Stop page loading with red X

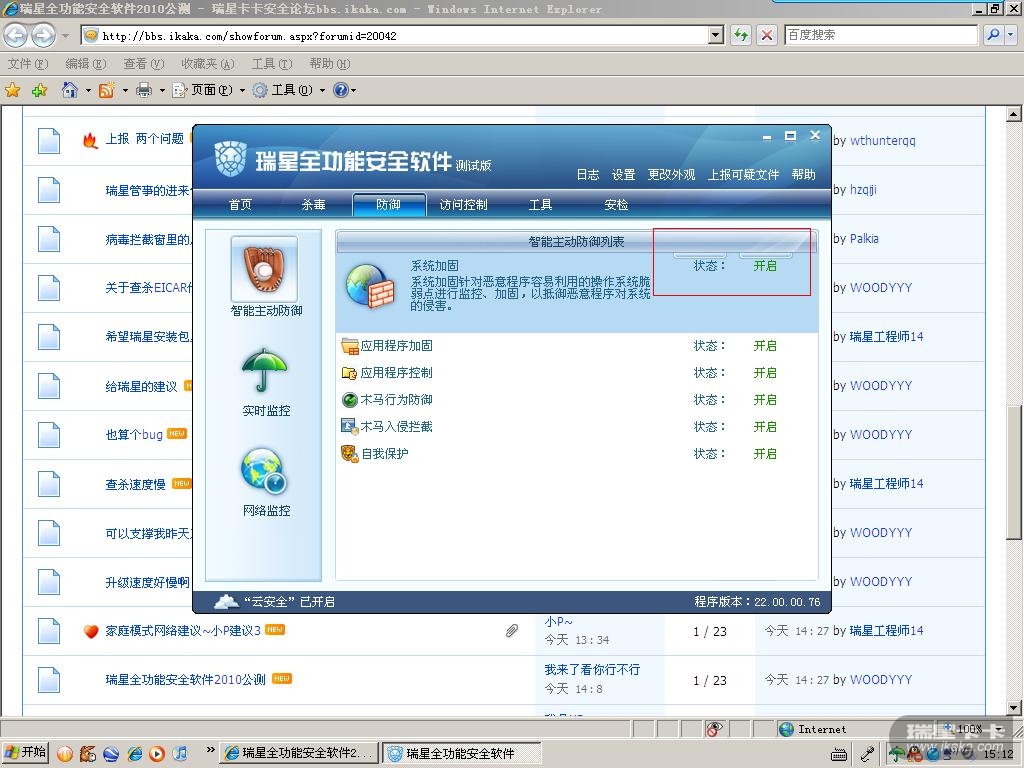point(767,35)
